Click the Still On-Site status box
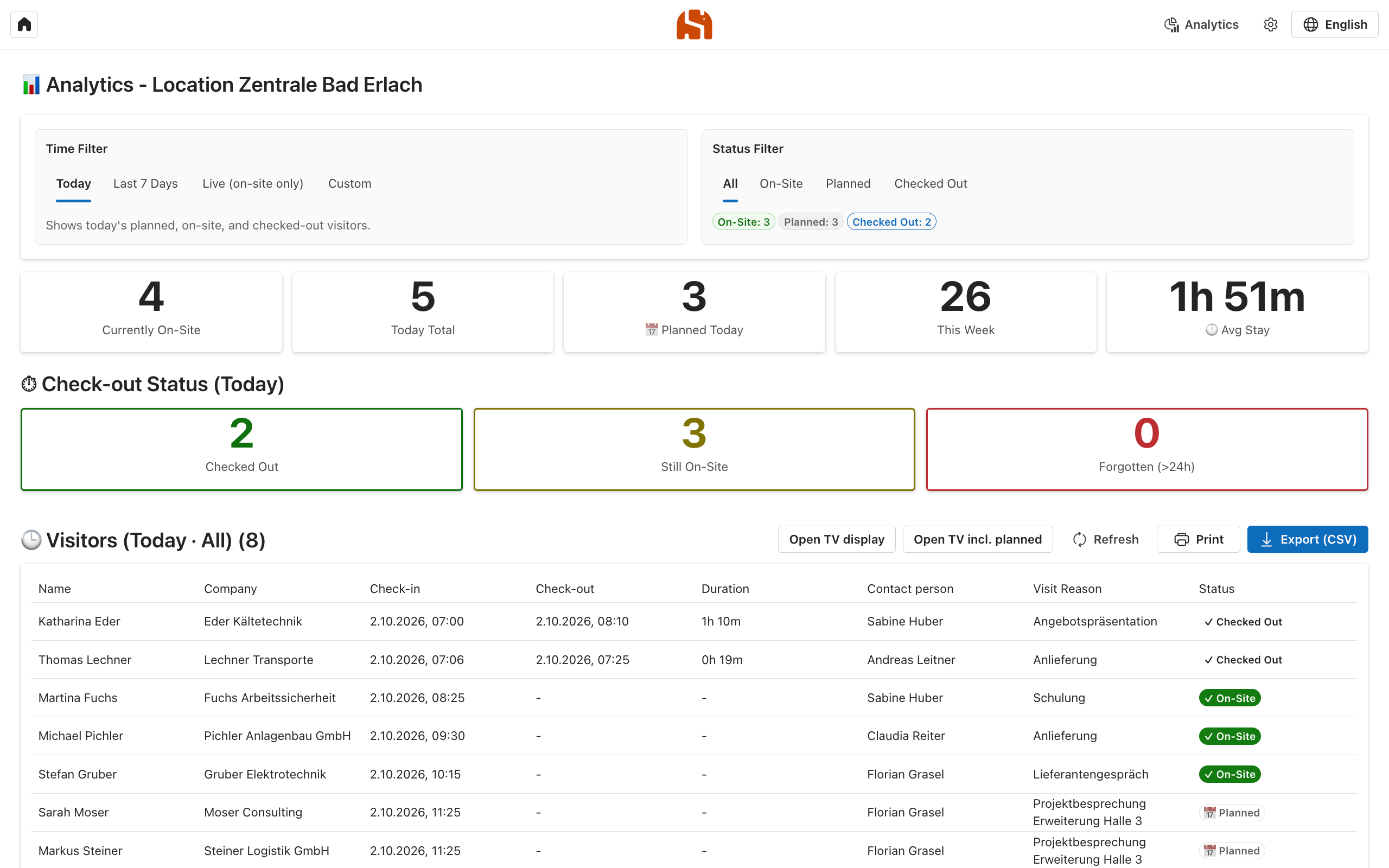 pyautogui.click(x=694, y=449)
